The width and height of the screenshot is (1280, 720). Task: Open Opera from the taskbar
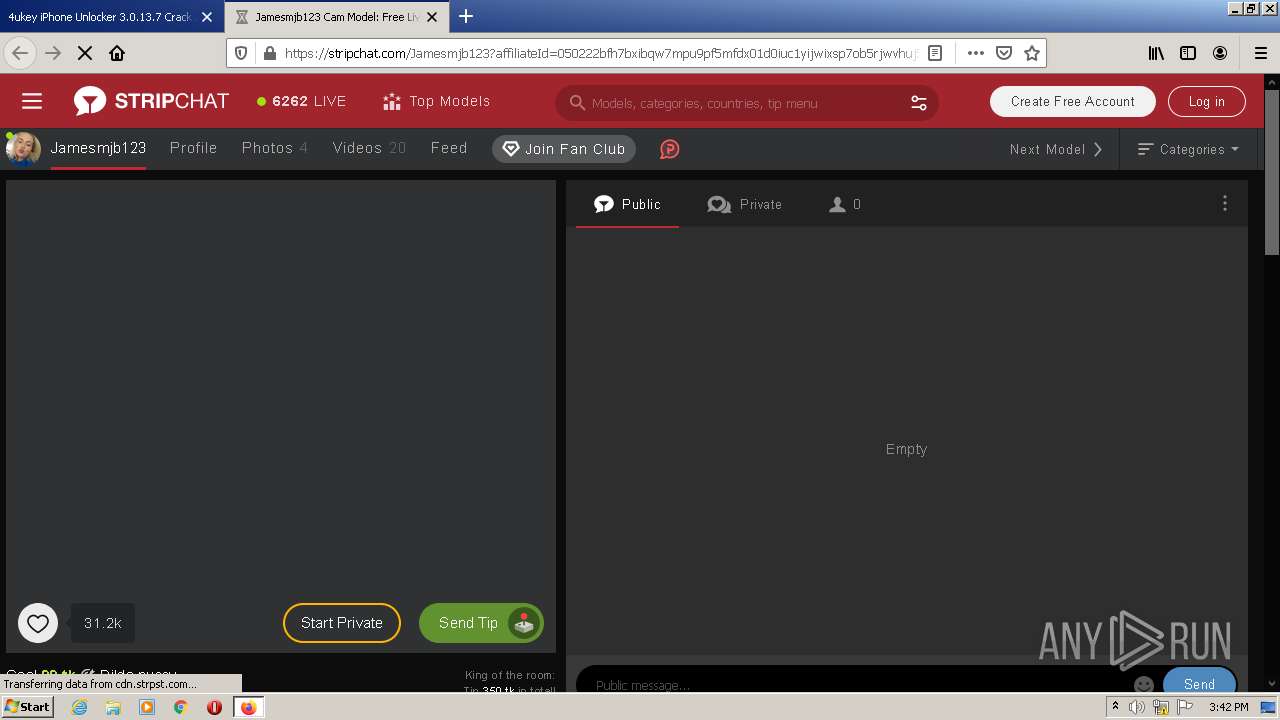click(x=214, y=707)
